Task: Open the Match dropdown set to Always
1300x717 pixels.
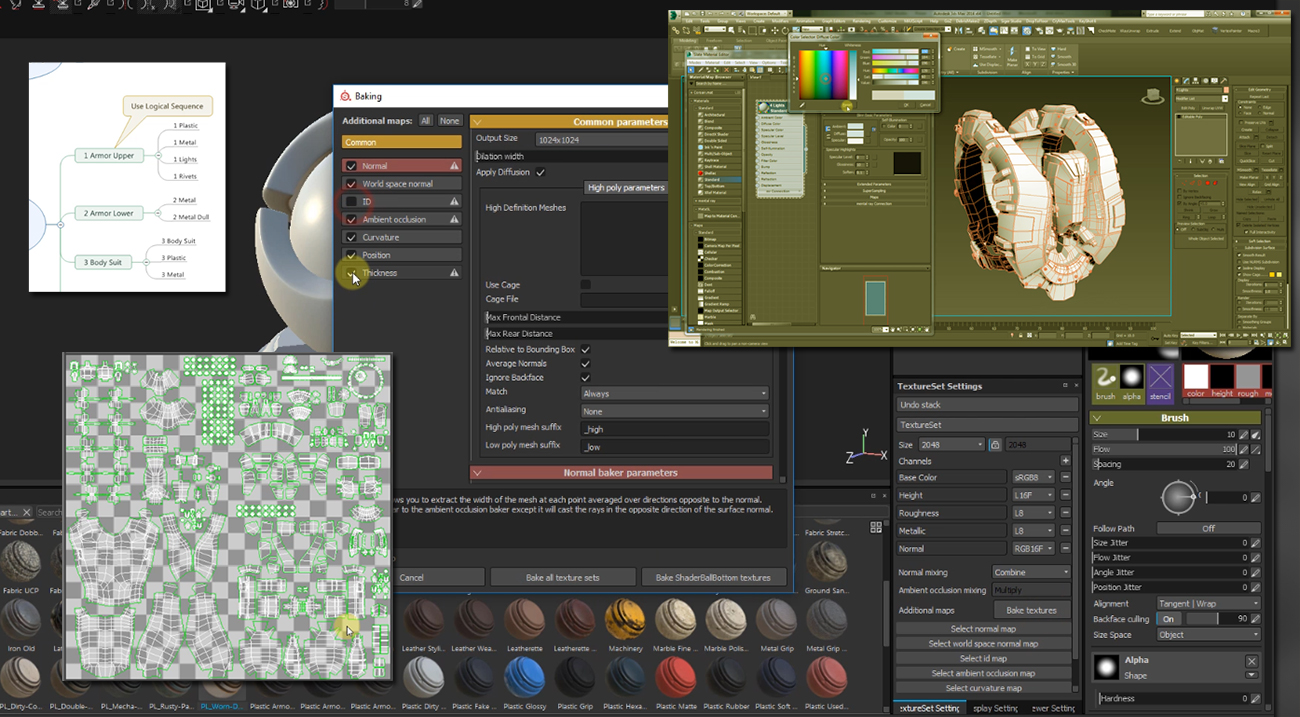Action: pos(674,393)
